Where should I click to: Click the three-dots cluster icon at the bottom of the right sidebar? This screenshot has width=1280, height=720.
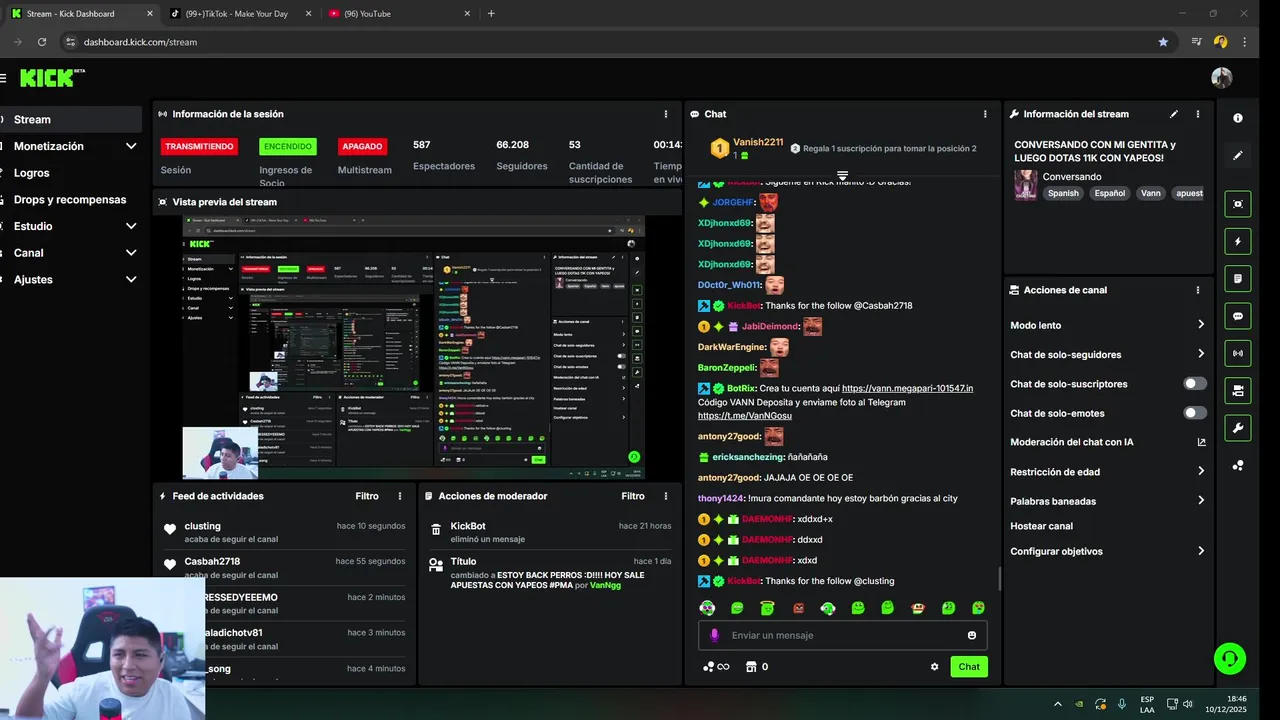click(1238, 465)
